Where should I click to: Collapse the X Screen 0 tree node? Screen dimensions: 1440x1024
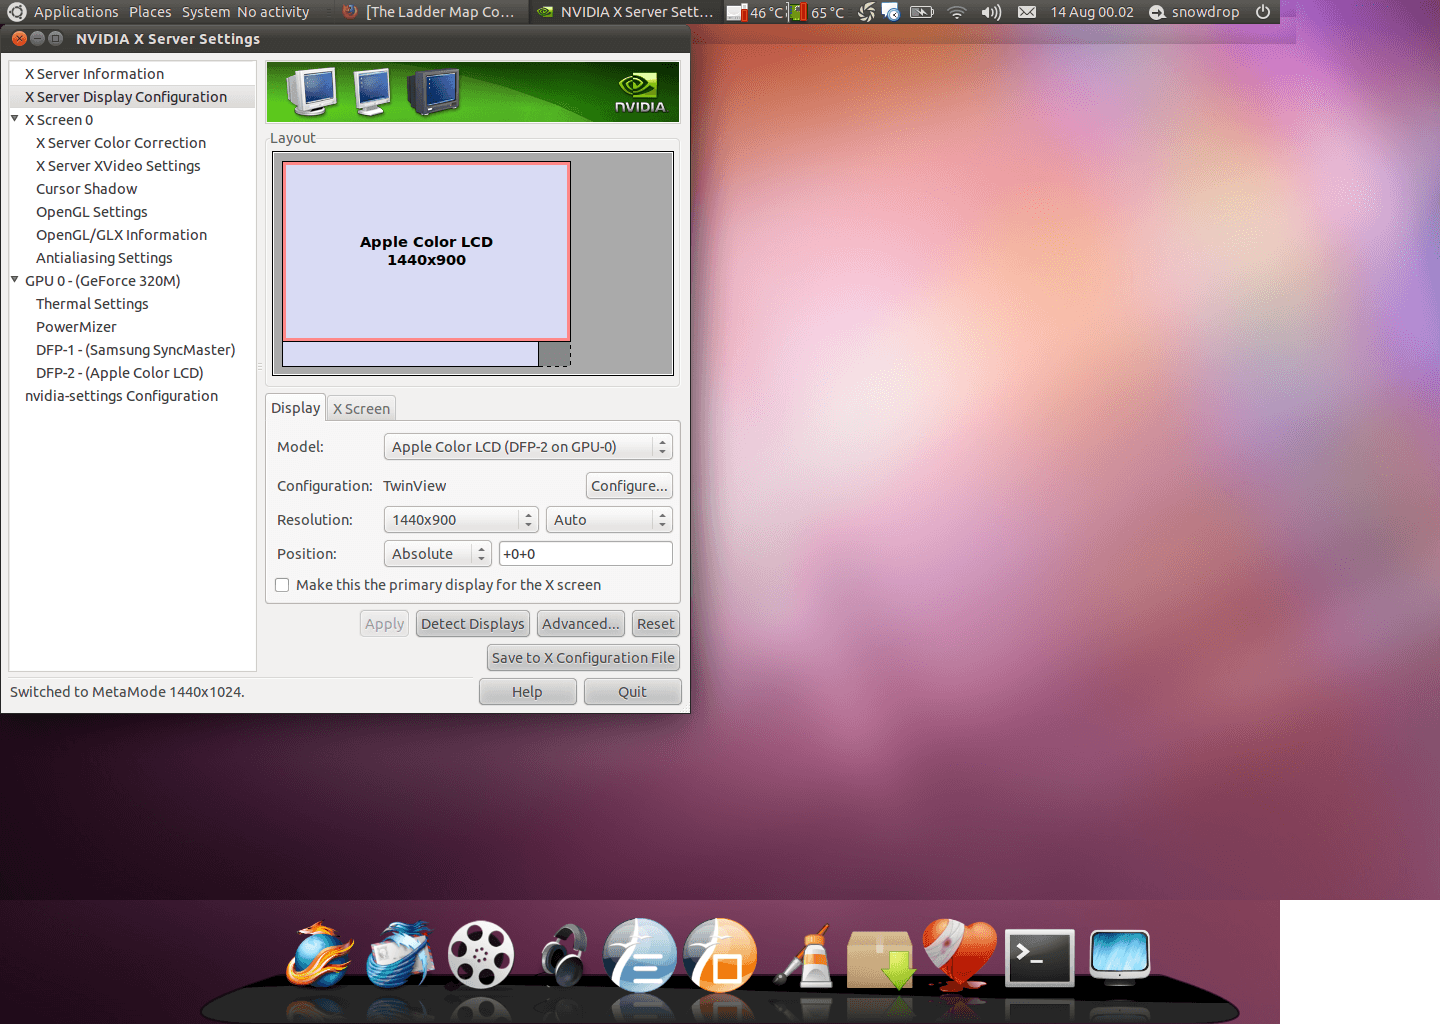(15, 119)
